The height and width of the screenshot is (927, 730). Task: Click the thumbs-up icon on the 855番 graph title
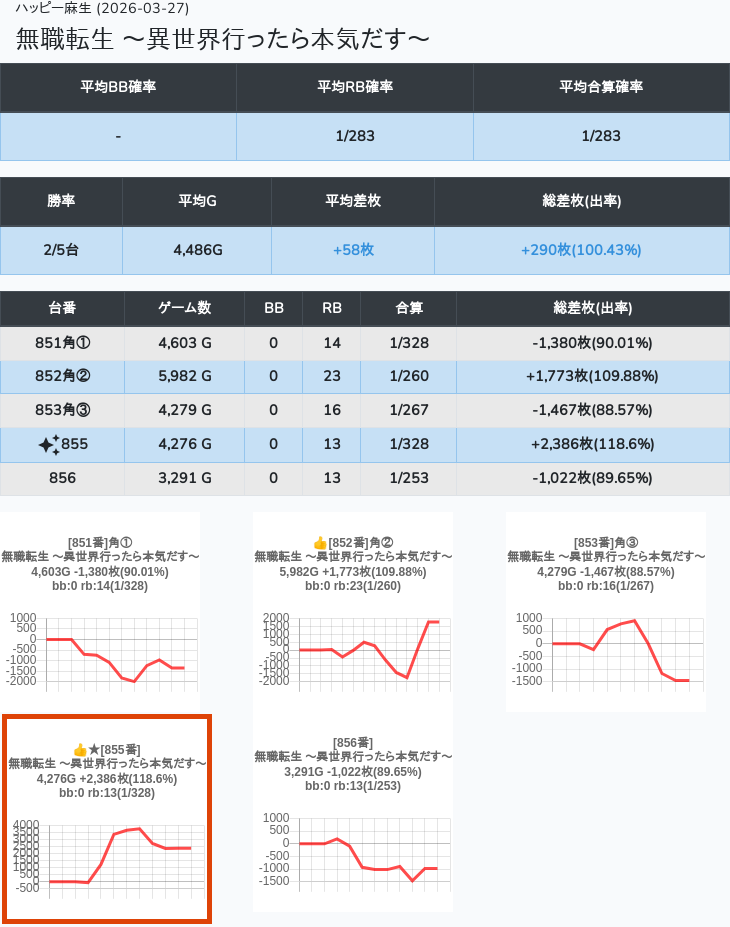pyautogui.click(x=80, y=749)
